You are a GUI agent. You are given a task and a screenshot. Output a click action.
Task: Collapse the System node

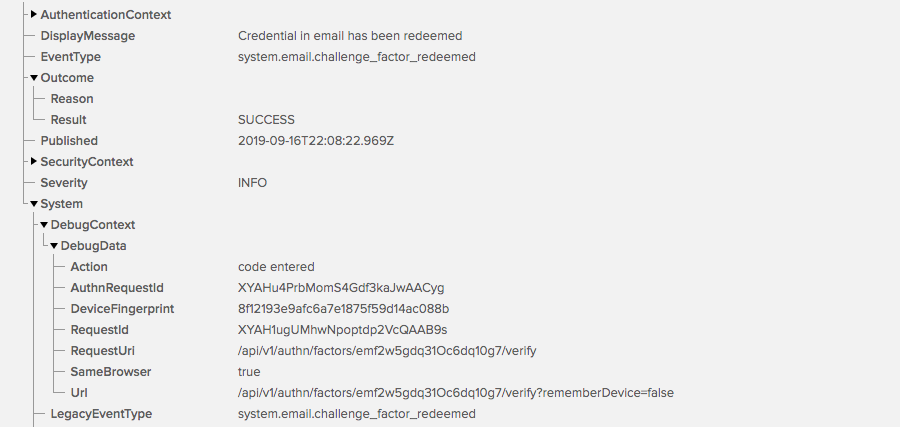coord(34,204)
